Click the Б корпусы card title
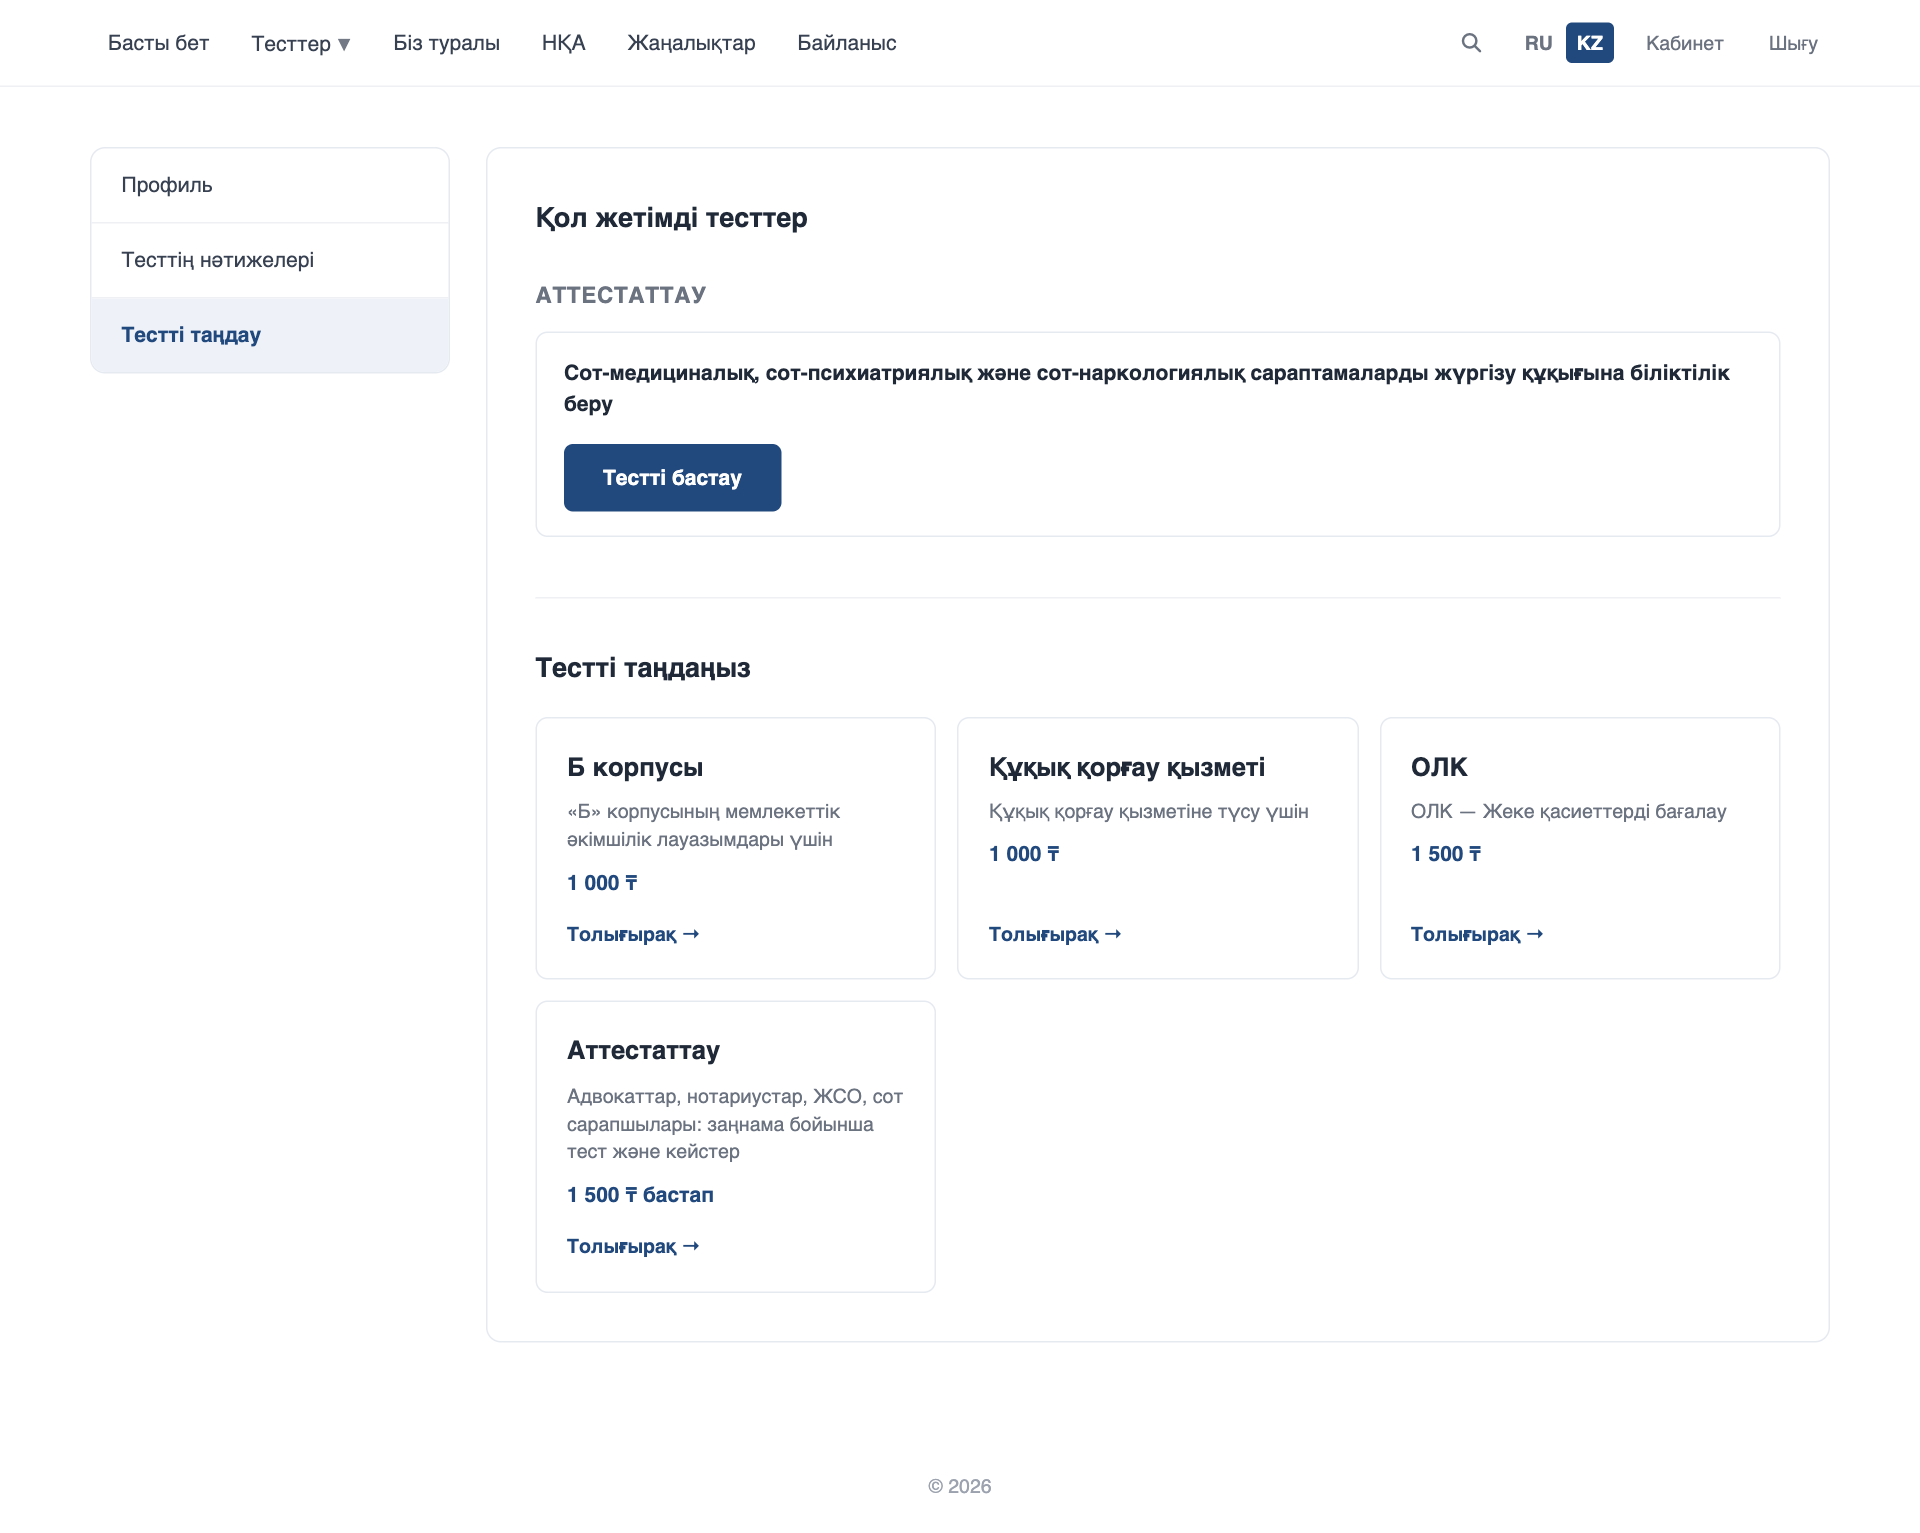1920x1533 pixels. (635, 767)
